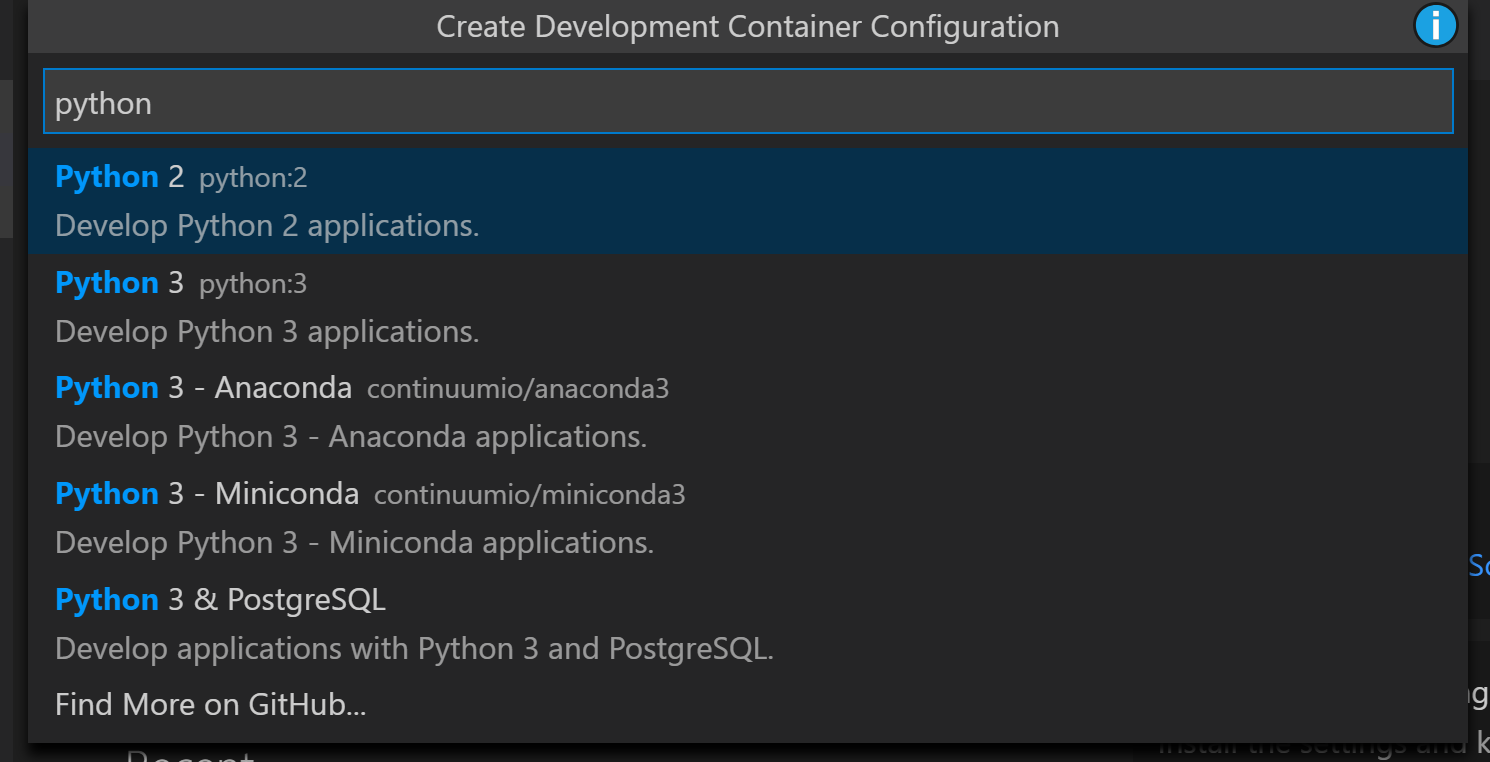This screenshot has width=1490, height=762.
Task: Click the Miniconda applications description text
Action: [354, 544]
